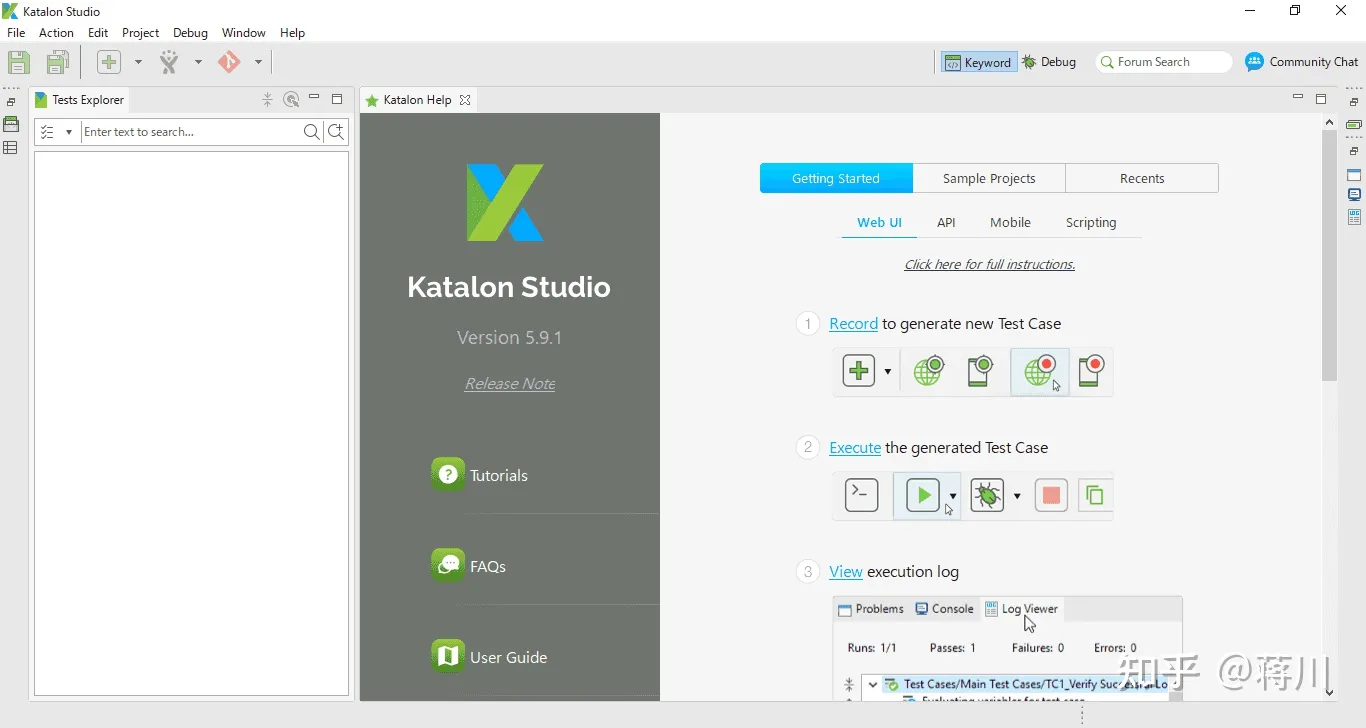Open the Release Note link
Screen dimensions: 1366x728
[x=510, y=384]
